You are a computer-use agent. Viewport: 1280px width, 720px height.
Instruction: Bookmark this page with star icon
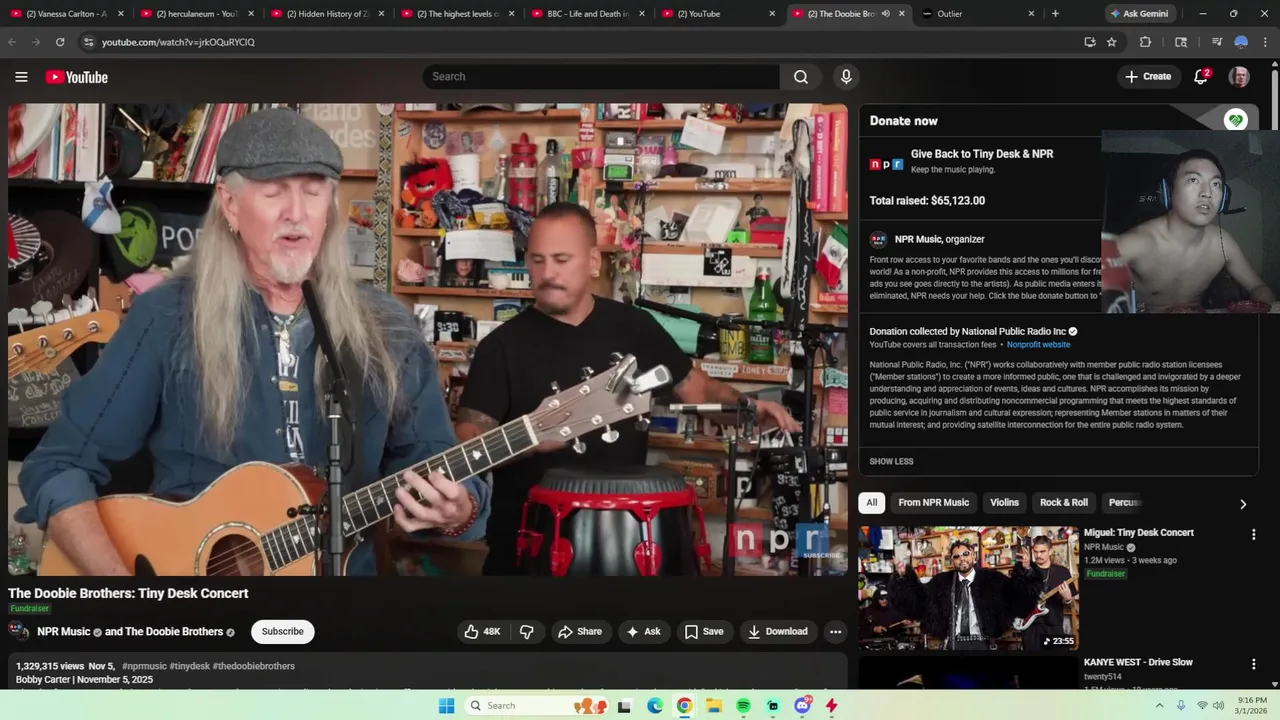click(x=1111, y=42)
